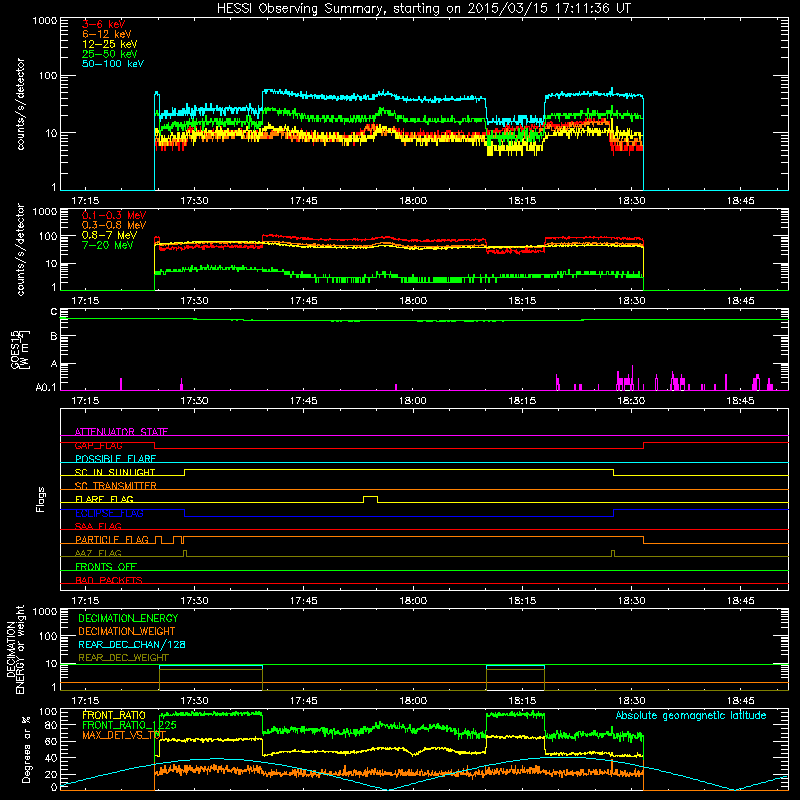This screenshot has height=800, width=800.
Task: Click the HESSI Observing Summary title
Action: [x=424, y=9]
